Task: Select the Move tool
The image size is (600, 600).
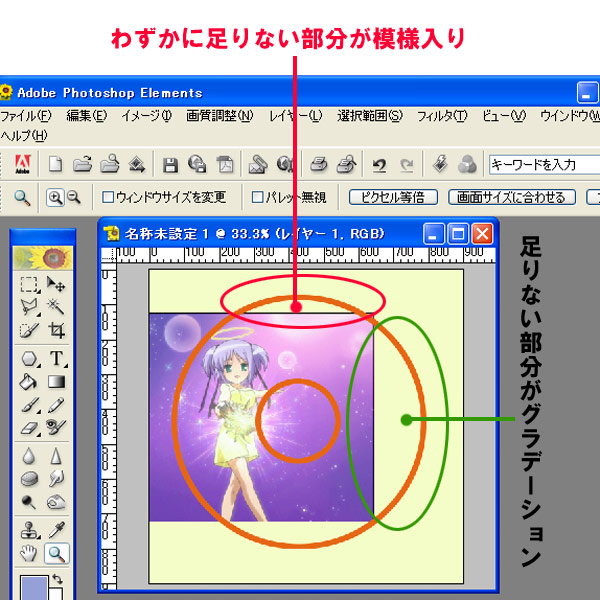Action: pyautogui.click(x=56, y=284)
